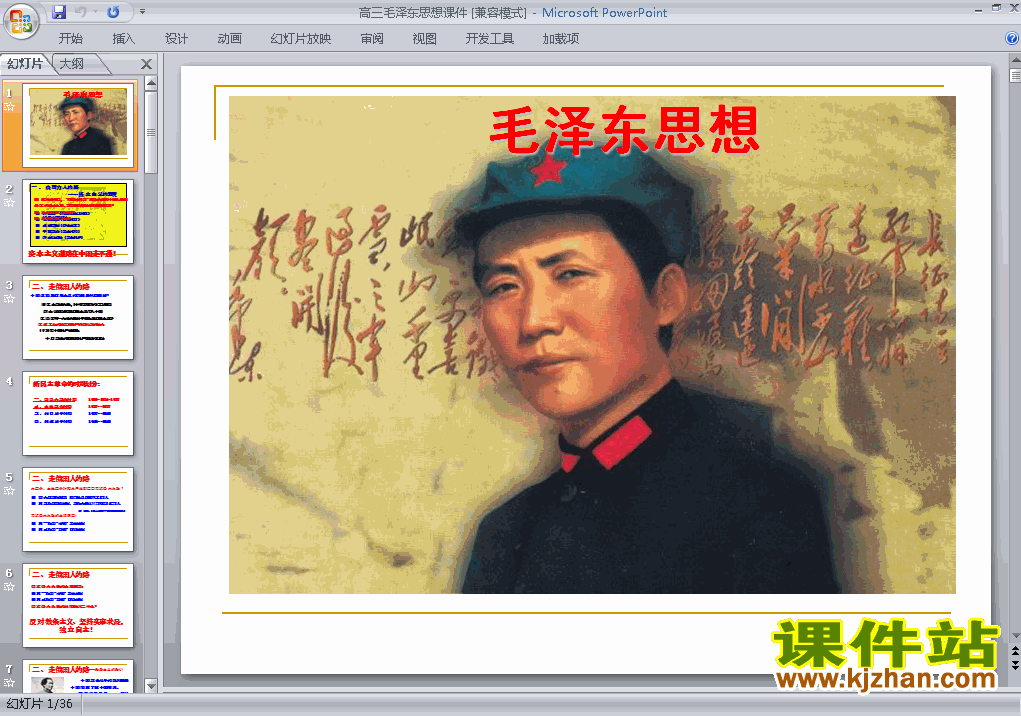This screenshot has height=716, width=1021.
Task: Click animation star icon under slide 6
Action: 9,587
